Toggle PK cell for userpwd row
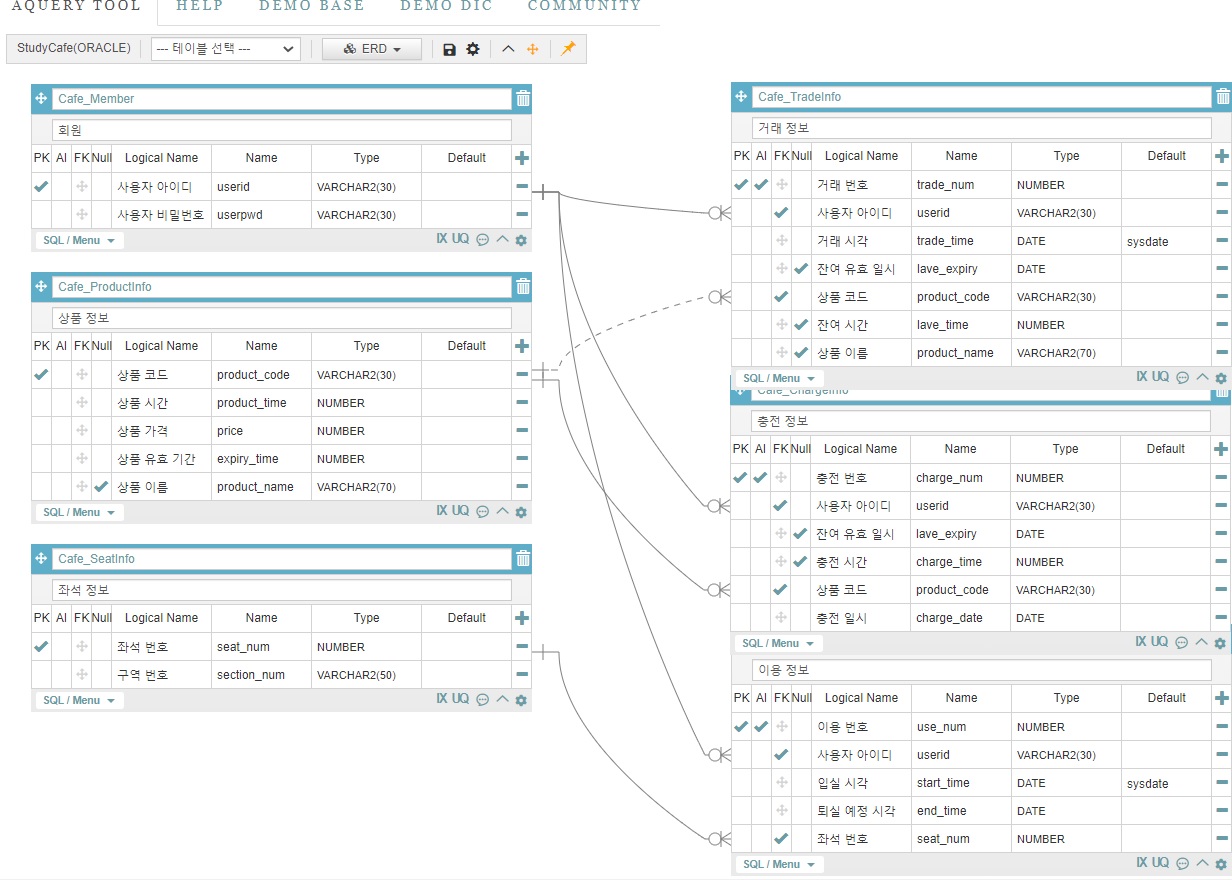The image size is (1232, 880). coord(41,214)
